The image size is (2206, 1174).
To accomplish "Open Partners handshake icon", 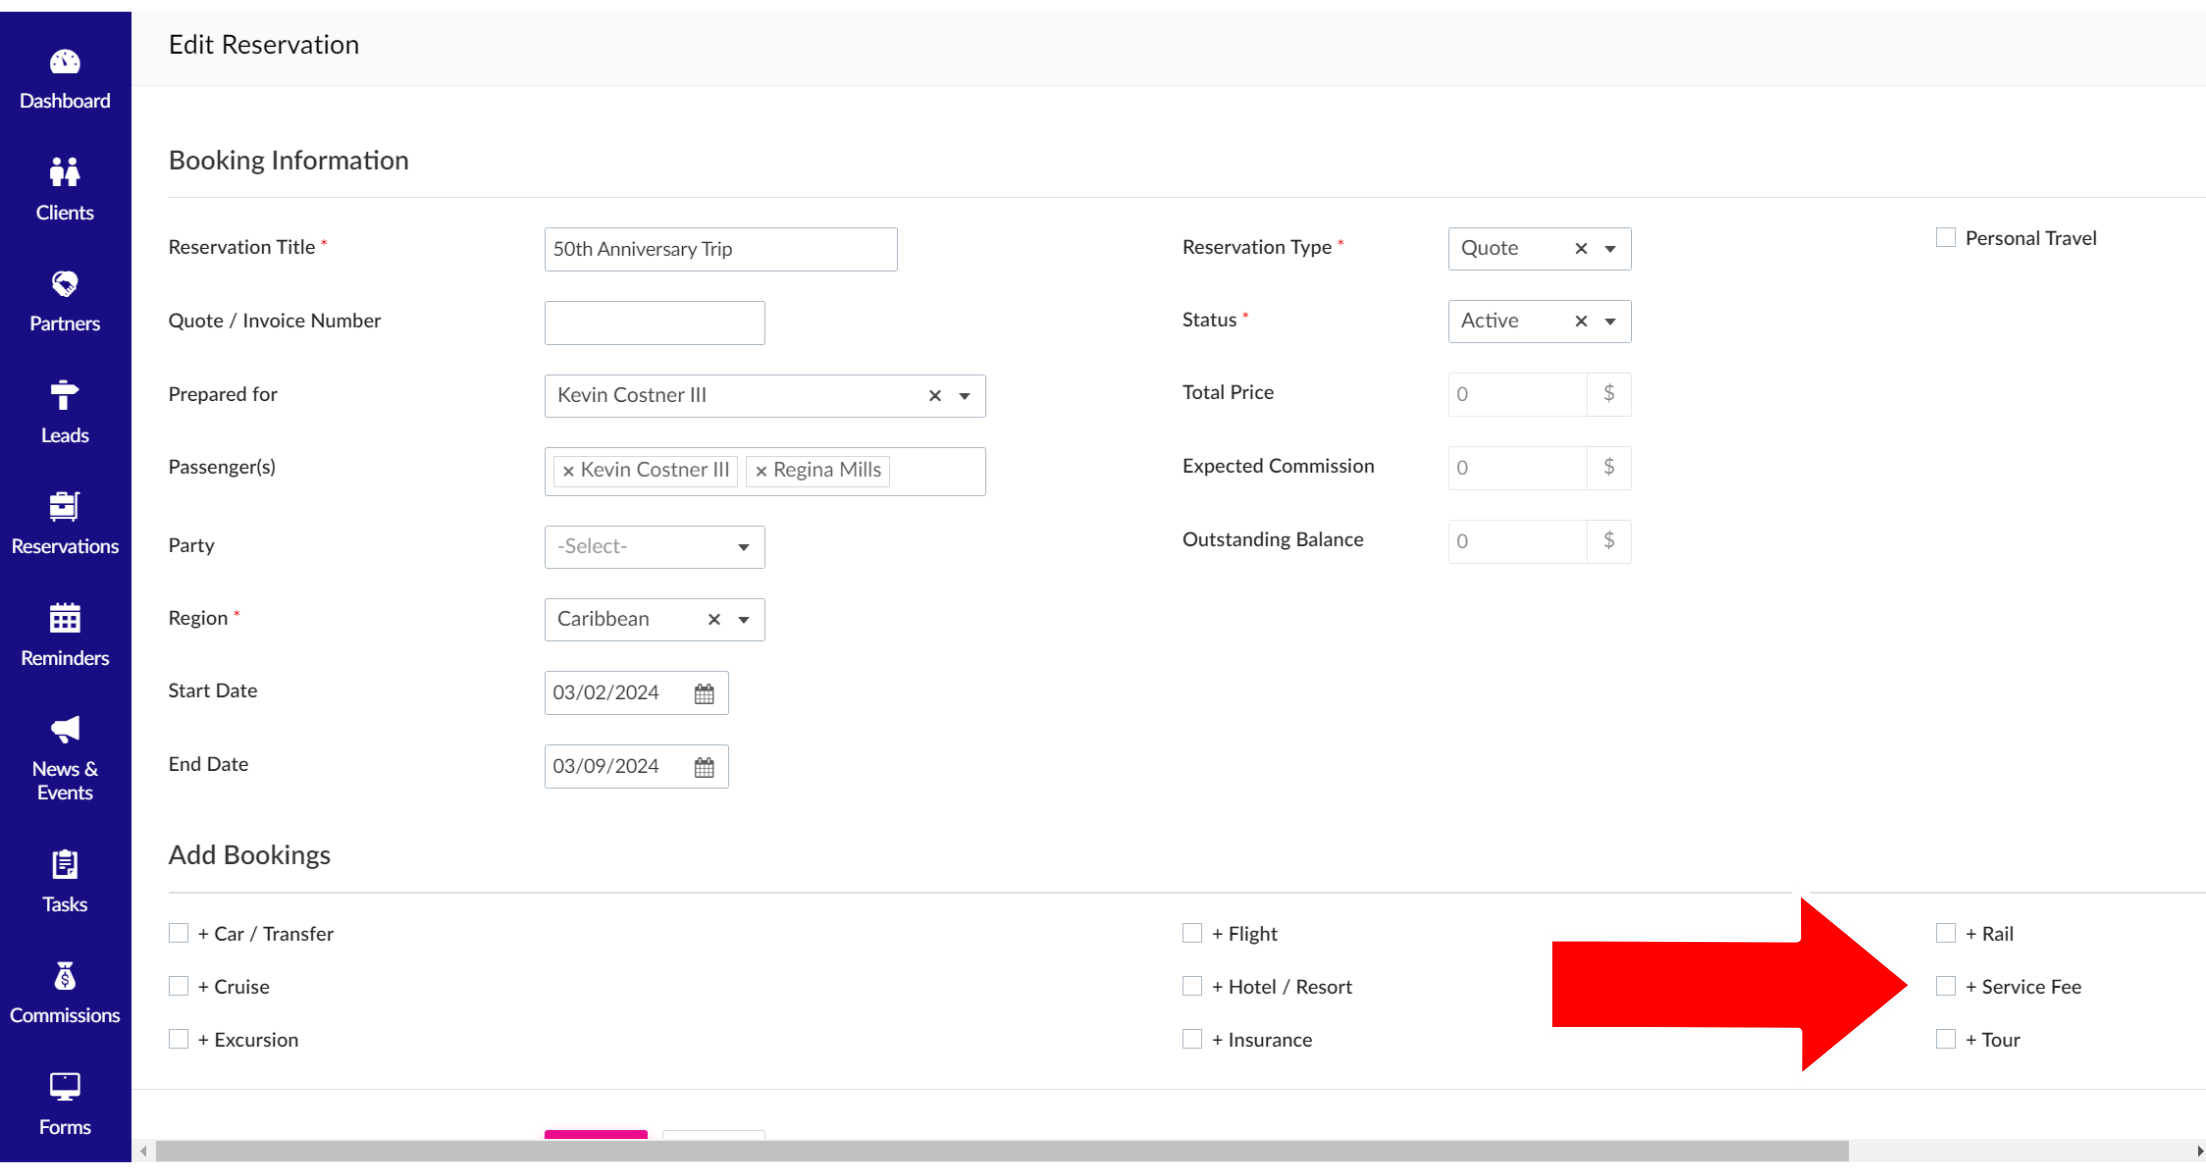I will click(65, 285).
